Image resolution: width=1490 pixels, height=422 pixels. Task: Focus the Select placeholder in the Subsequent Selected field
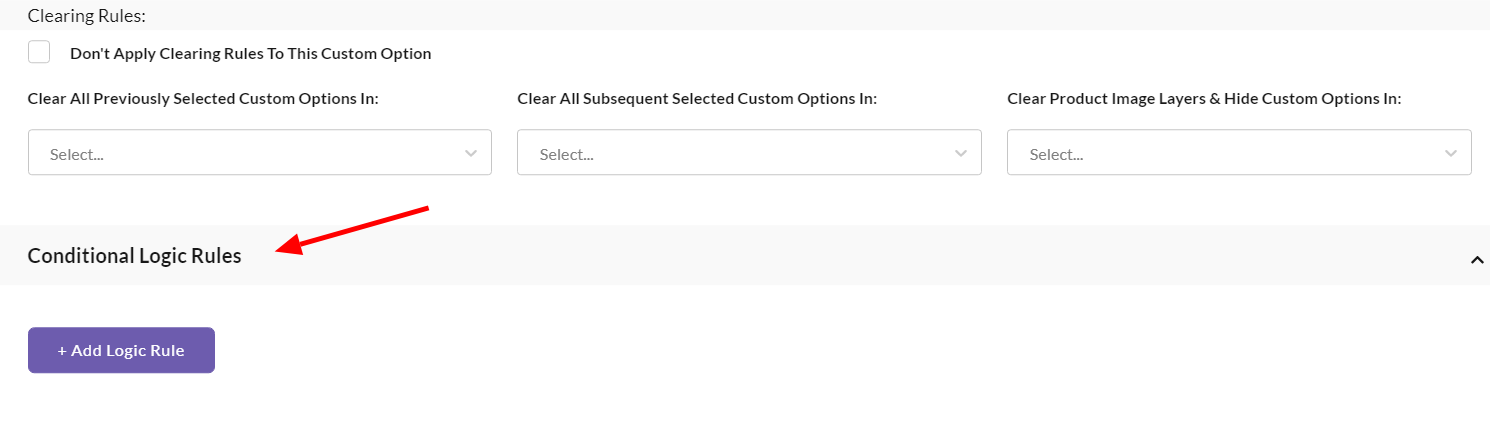(566, 155)
